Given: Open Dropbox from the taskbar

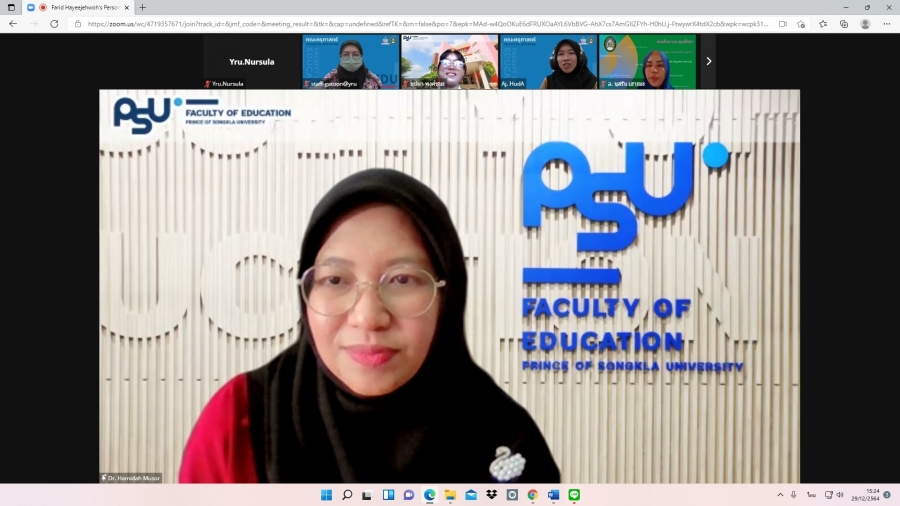Looking at the screenshot, I should pos(491,495).
